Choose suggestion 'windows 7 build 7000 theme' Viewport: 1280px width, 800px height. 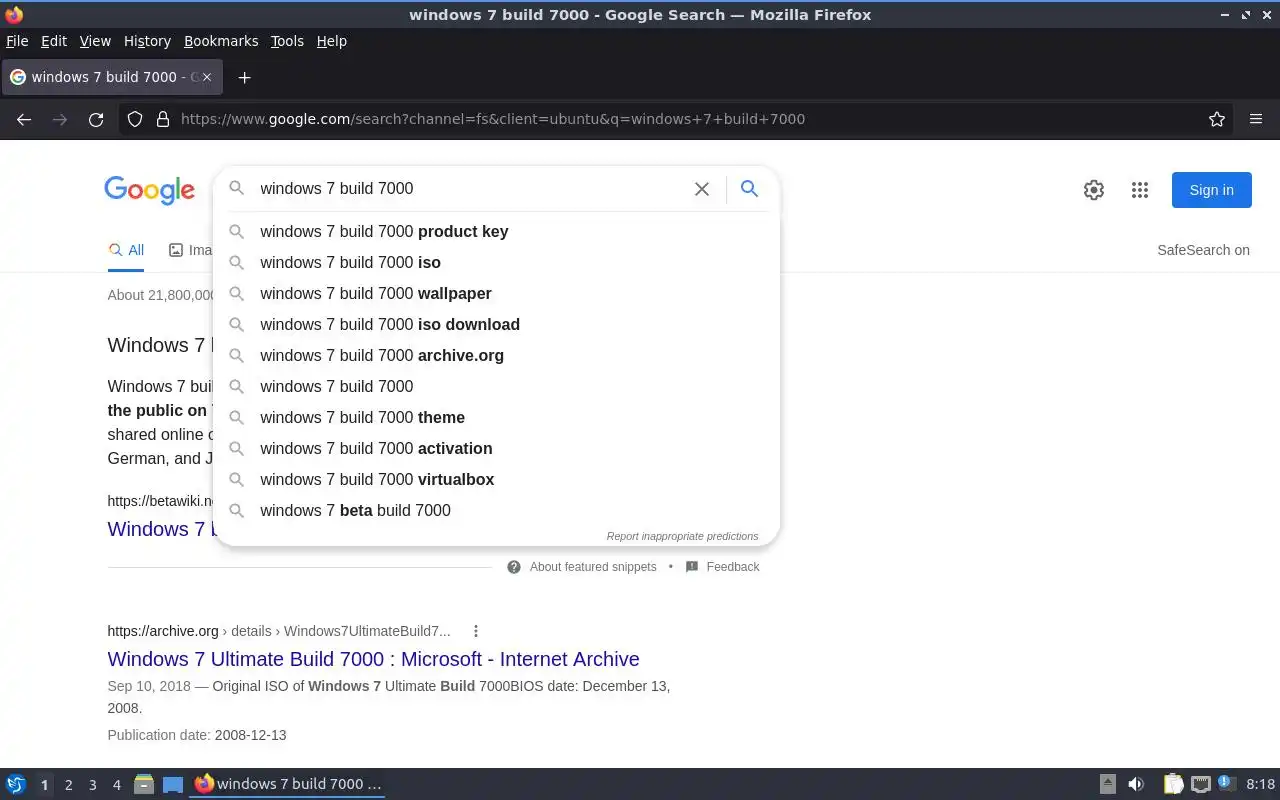point(496,417)
